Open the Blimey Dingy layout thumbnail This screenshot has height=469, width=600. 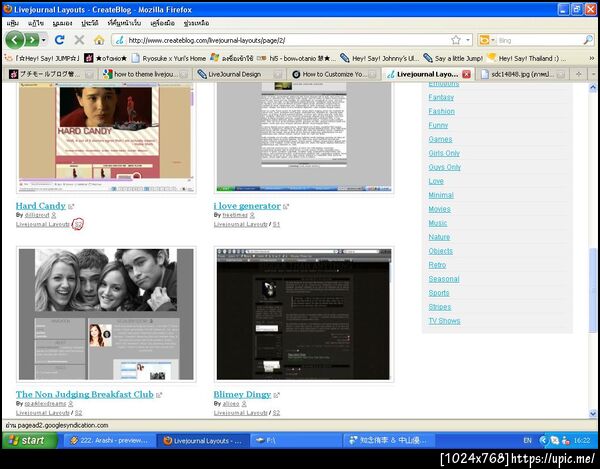tap(304, 314)
